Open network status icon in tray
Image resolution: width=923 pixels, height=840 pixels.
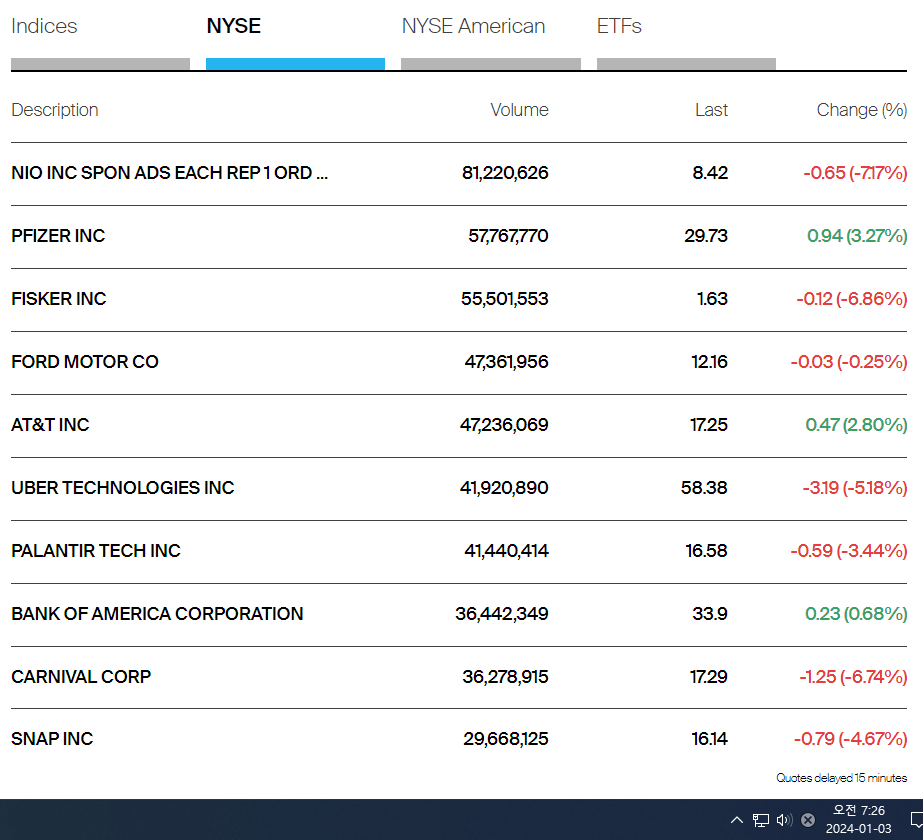pyautogui.click(x=761, y=819)
